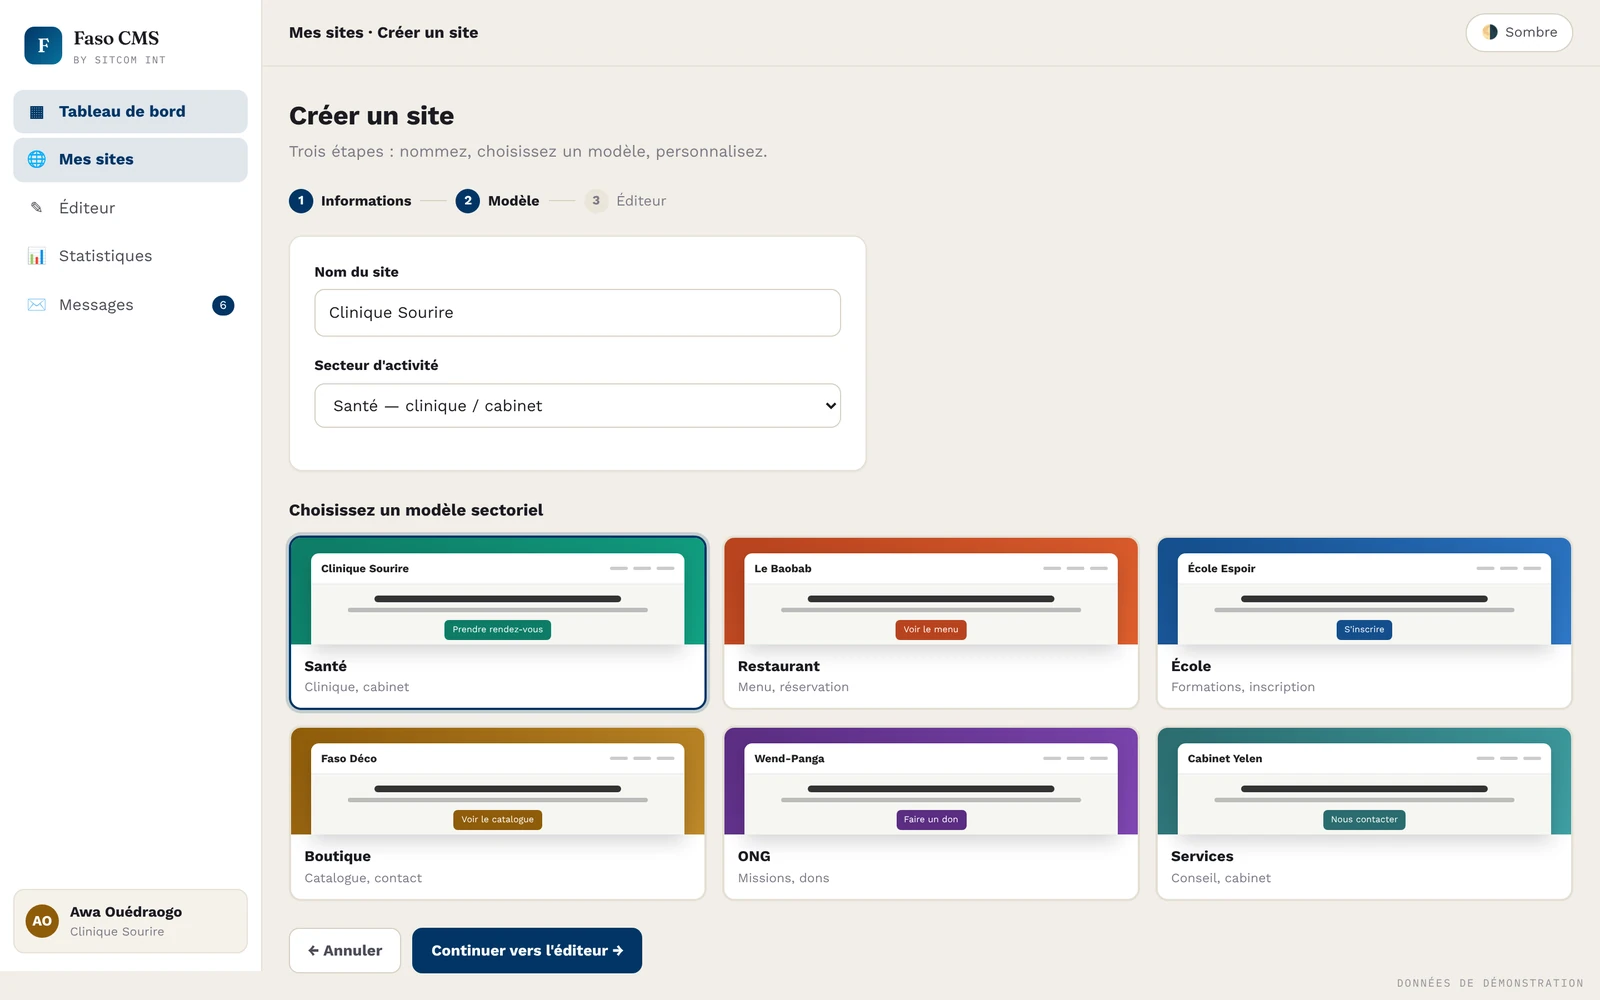The width and height of the screenshot is (1600, 1000).
Task: Toggle Sombre dark mode
Action: (x=1519, y=32)
